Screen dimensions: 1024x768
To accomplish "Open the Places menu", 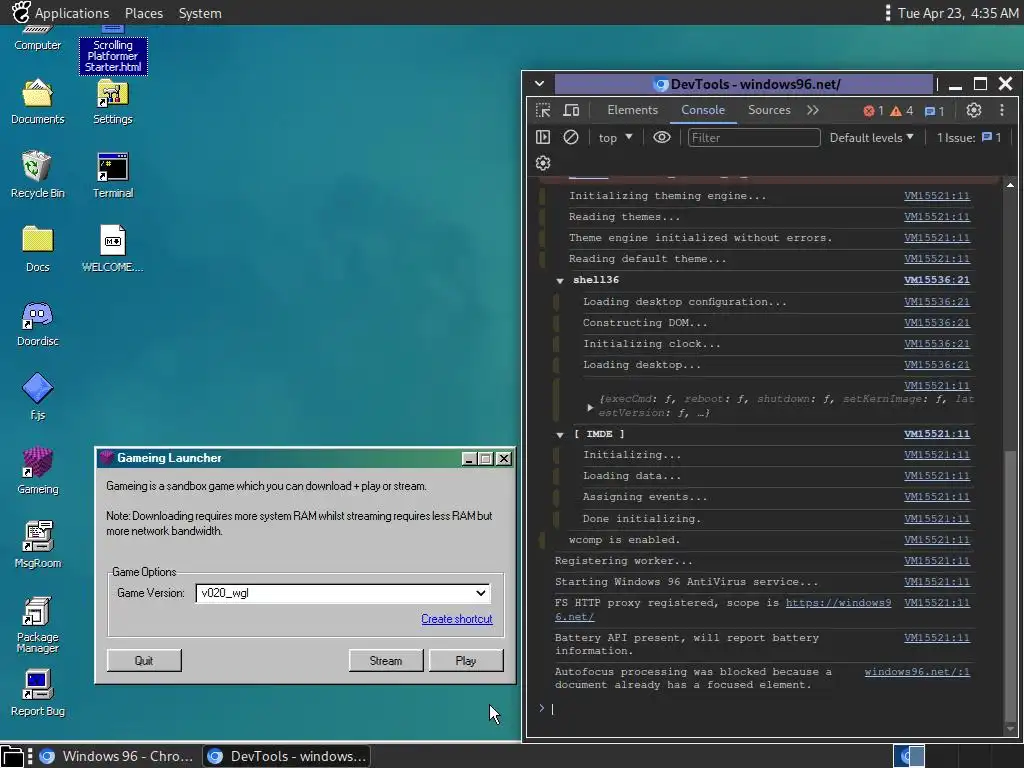I will click(144, 13).
